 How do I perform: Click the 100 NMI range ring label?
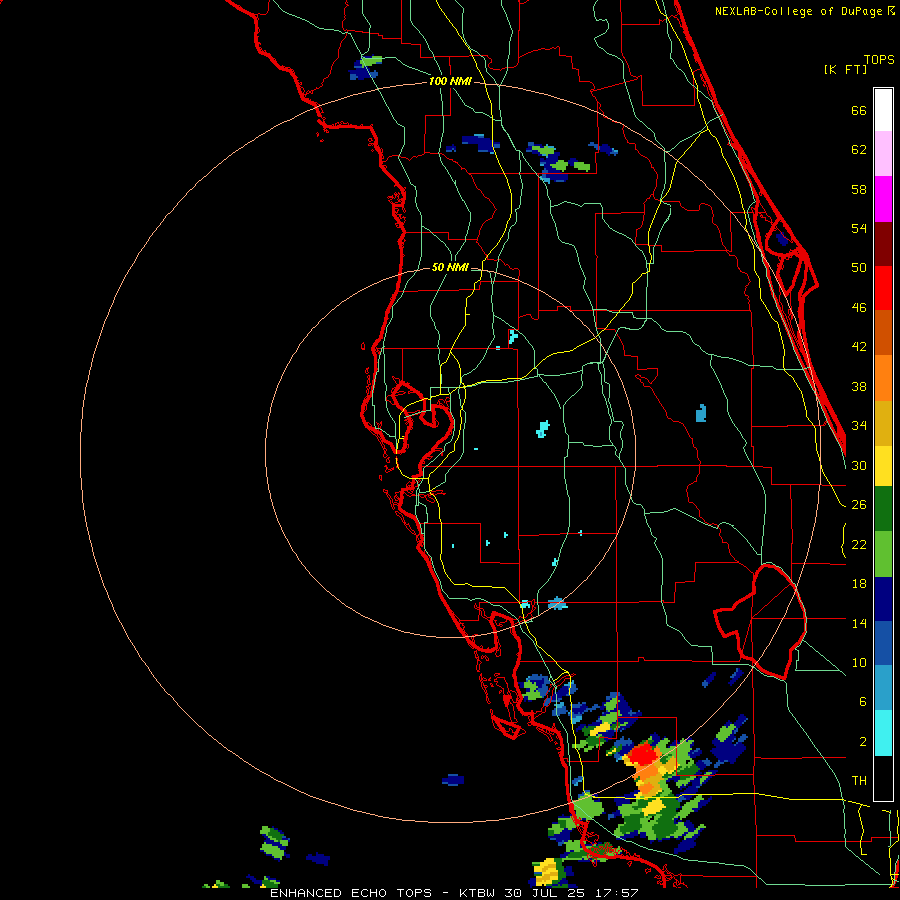tap(450, 81)
